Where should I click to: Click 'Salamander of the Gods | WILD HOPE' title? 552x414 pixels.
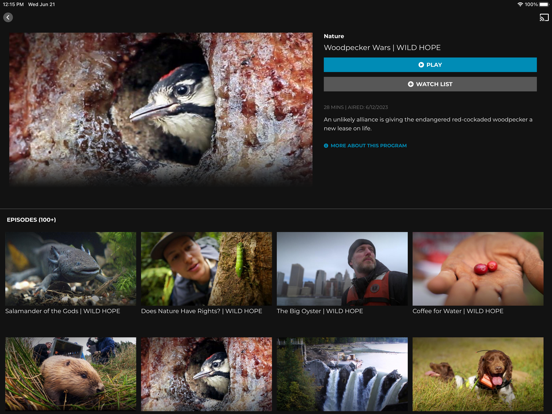pyautogui.click(x=63, y=311)
